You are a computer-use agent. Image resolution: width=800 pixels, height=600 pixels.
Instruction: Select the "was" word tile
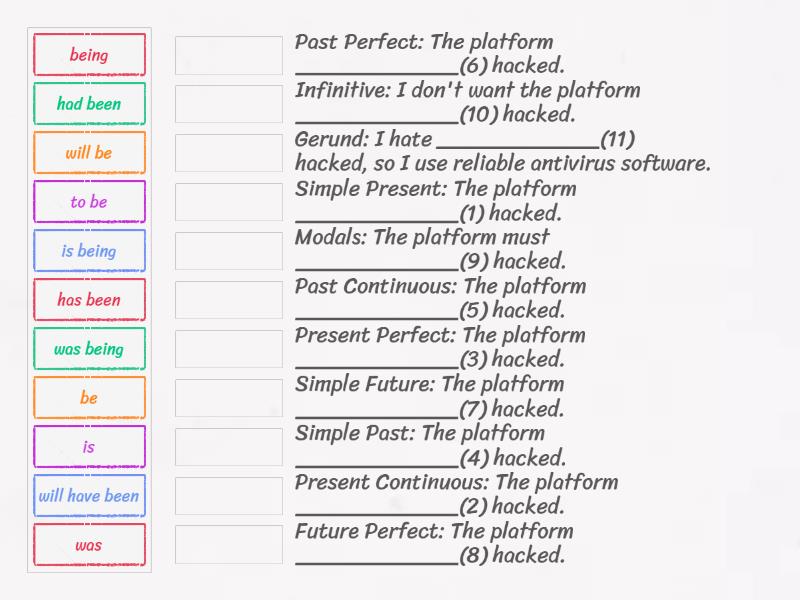pyautogui.click(x=89, y=544)
